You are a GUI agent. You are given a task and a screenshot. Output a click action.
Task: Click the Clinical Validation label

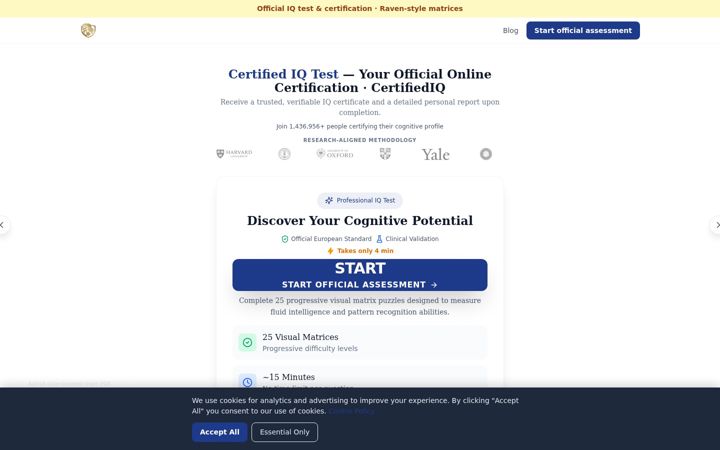tap(412, 239)
